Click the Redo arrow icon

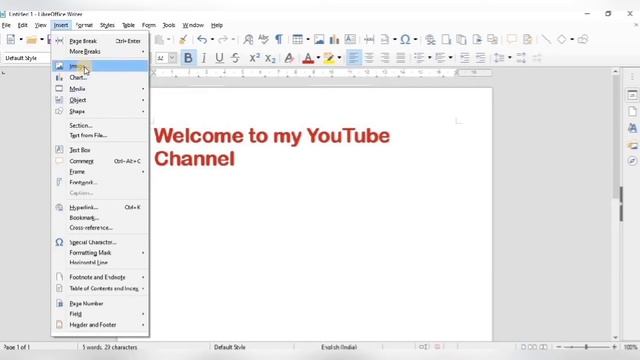(x=223, y=40)
